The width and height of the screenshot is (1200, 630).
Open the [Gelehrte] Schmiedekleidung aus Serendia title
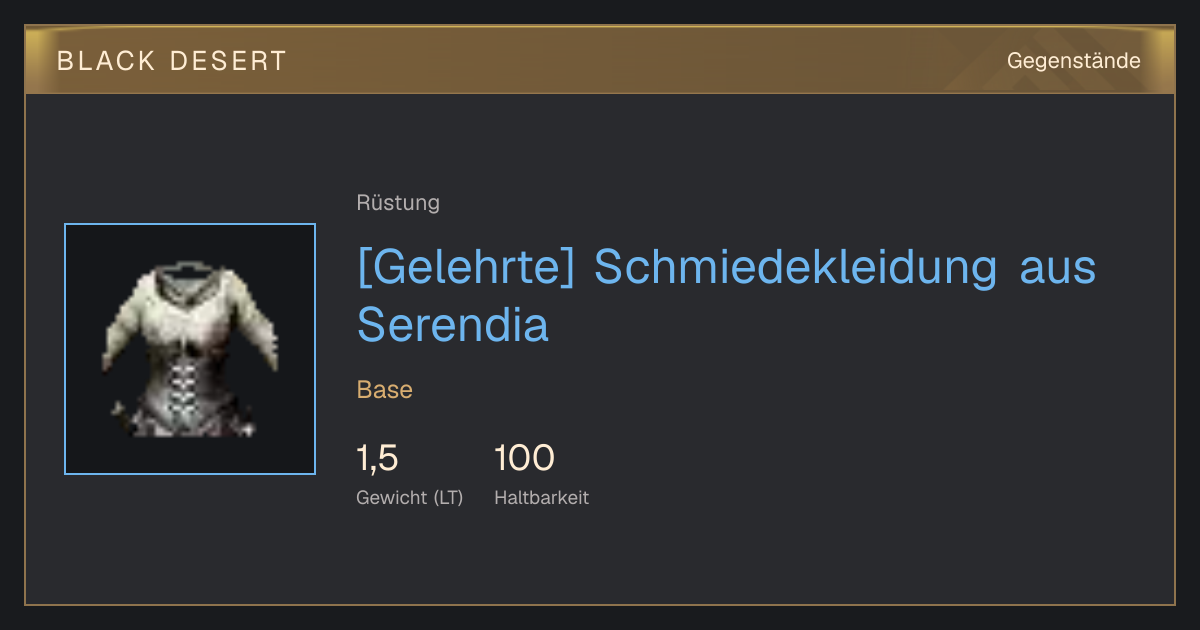coord(727,296)
